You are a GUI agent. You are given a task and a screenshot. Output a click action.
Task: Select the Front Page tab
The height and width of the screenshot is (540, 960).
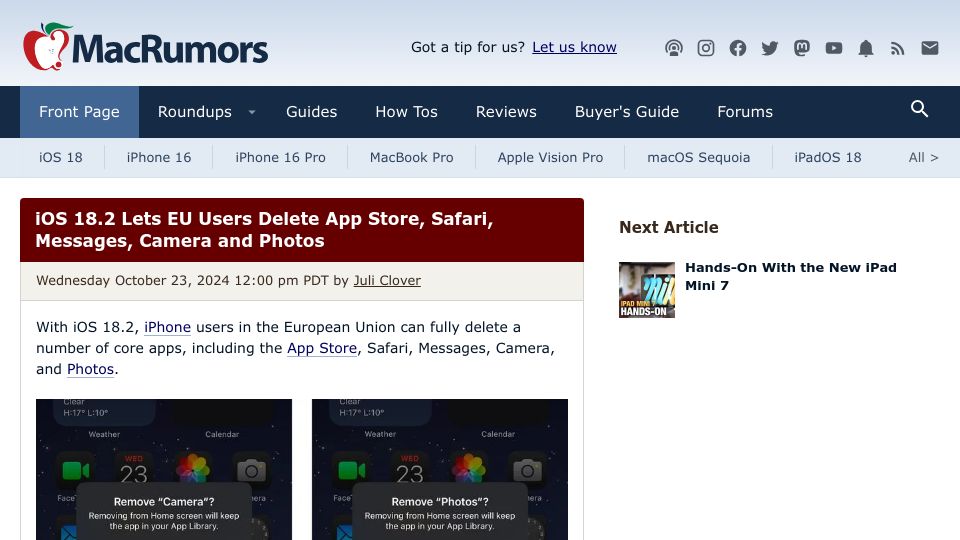(79, 112)
